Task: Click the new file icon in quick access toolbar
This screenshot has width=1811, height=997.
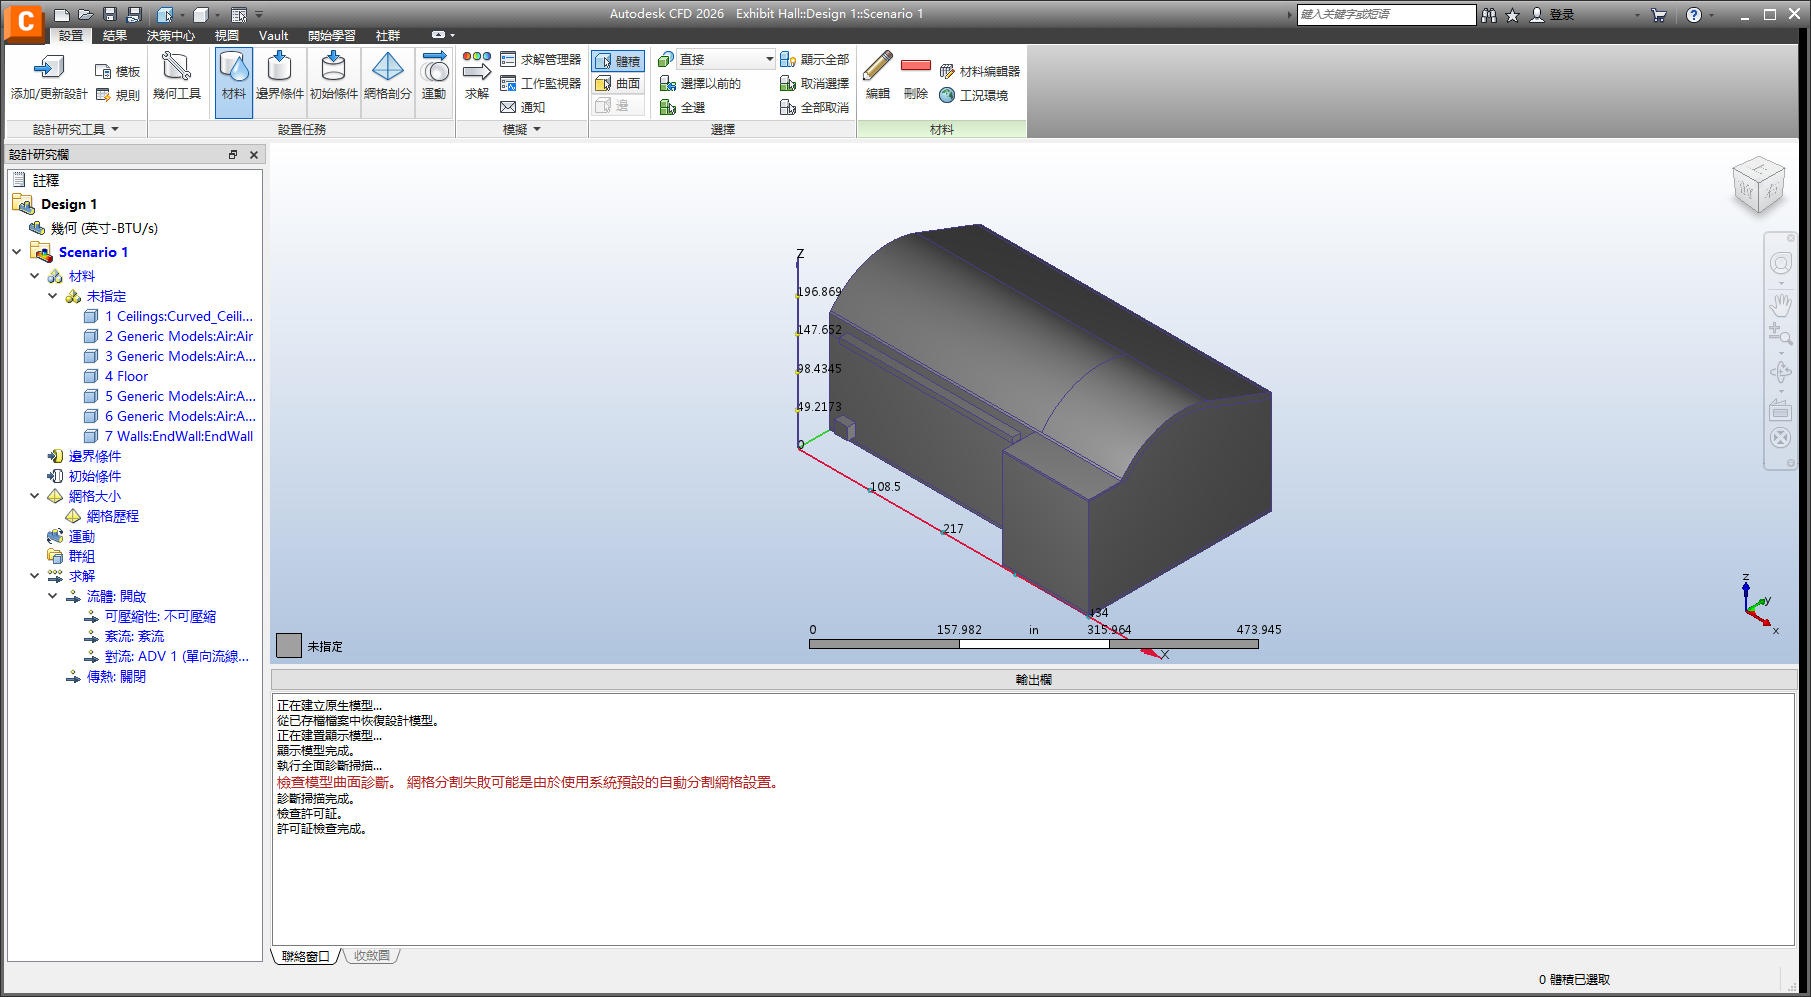Action: pyautogui.click(x=62, y=15)
